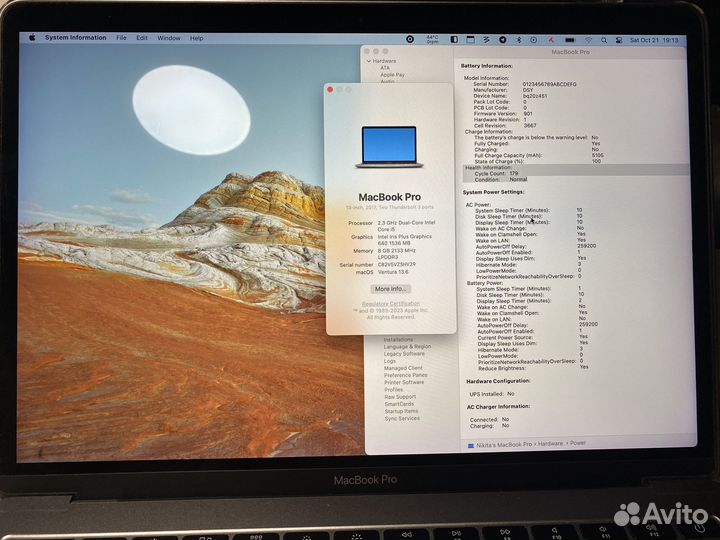Open the Bluetooth menu bar icon

click(519, 40)
